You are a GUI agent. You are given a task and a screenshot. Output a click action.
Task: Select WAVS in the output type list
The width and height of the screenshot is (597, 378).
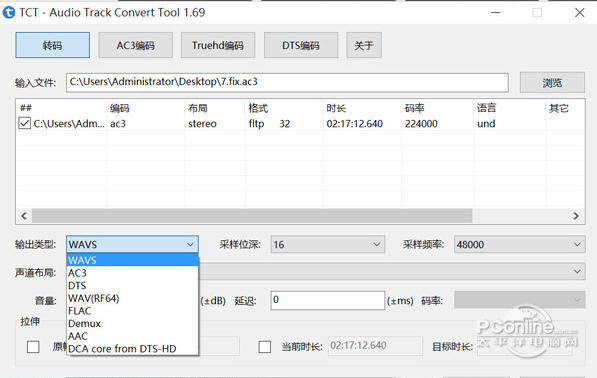[x=132, y=260]
